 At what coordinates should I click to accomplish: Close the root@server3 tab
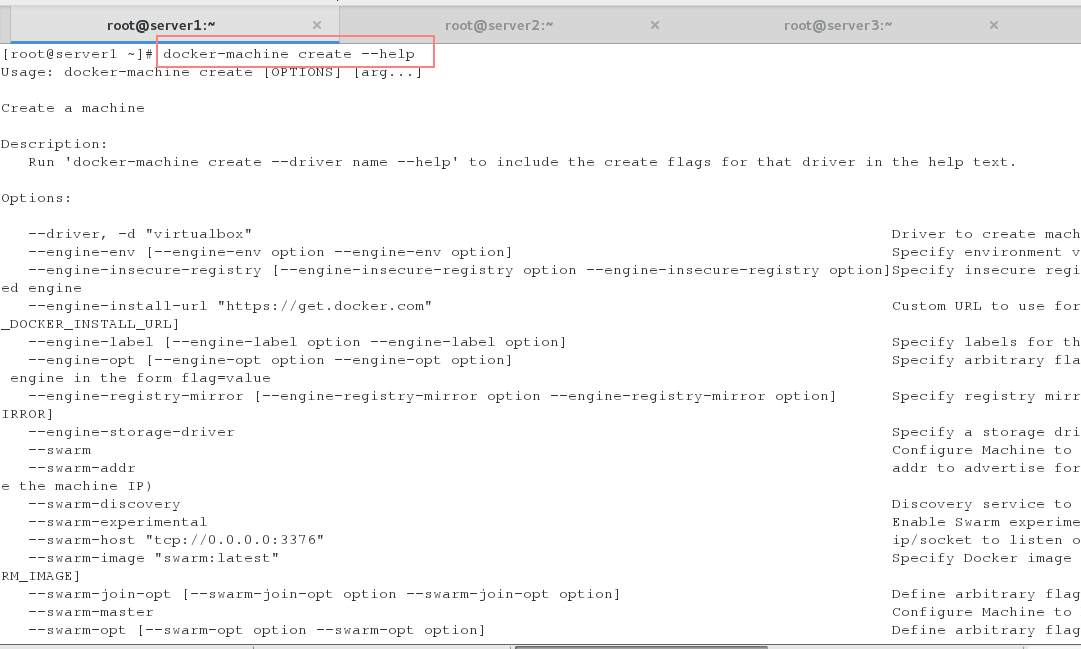click(994, 26)
